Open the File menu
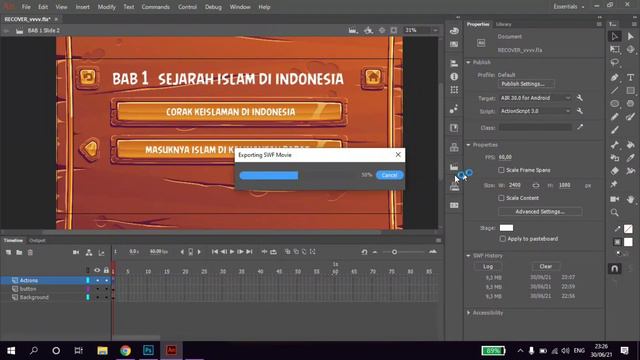 tap(26, 7)
